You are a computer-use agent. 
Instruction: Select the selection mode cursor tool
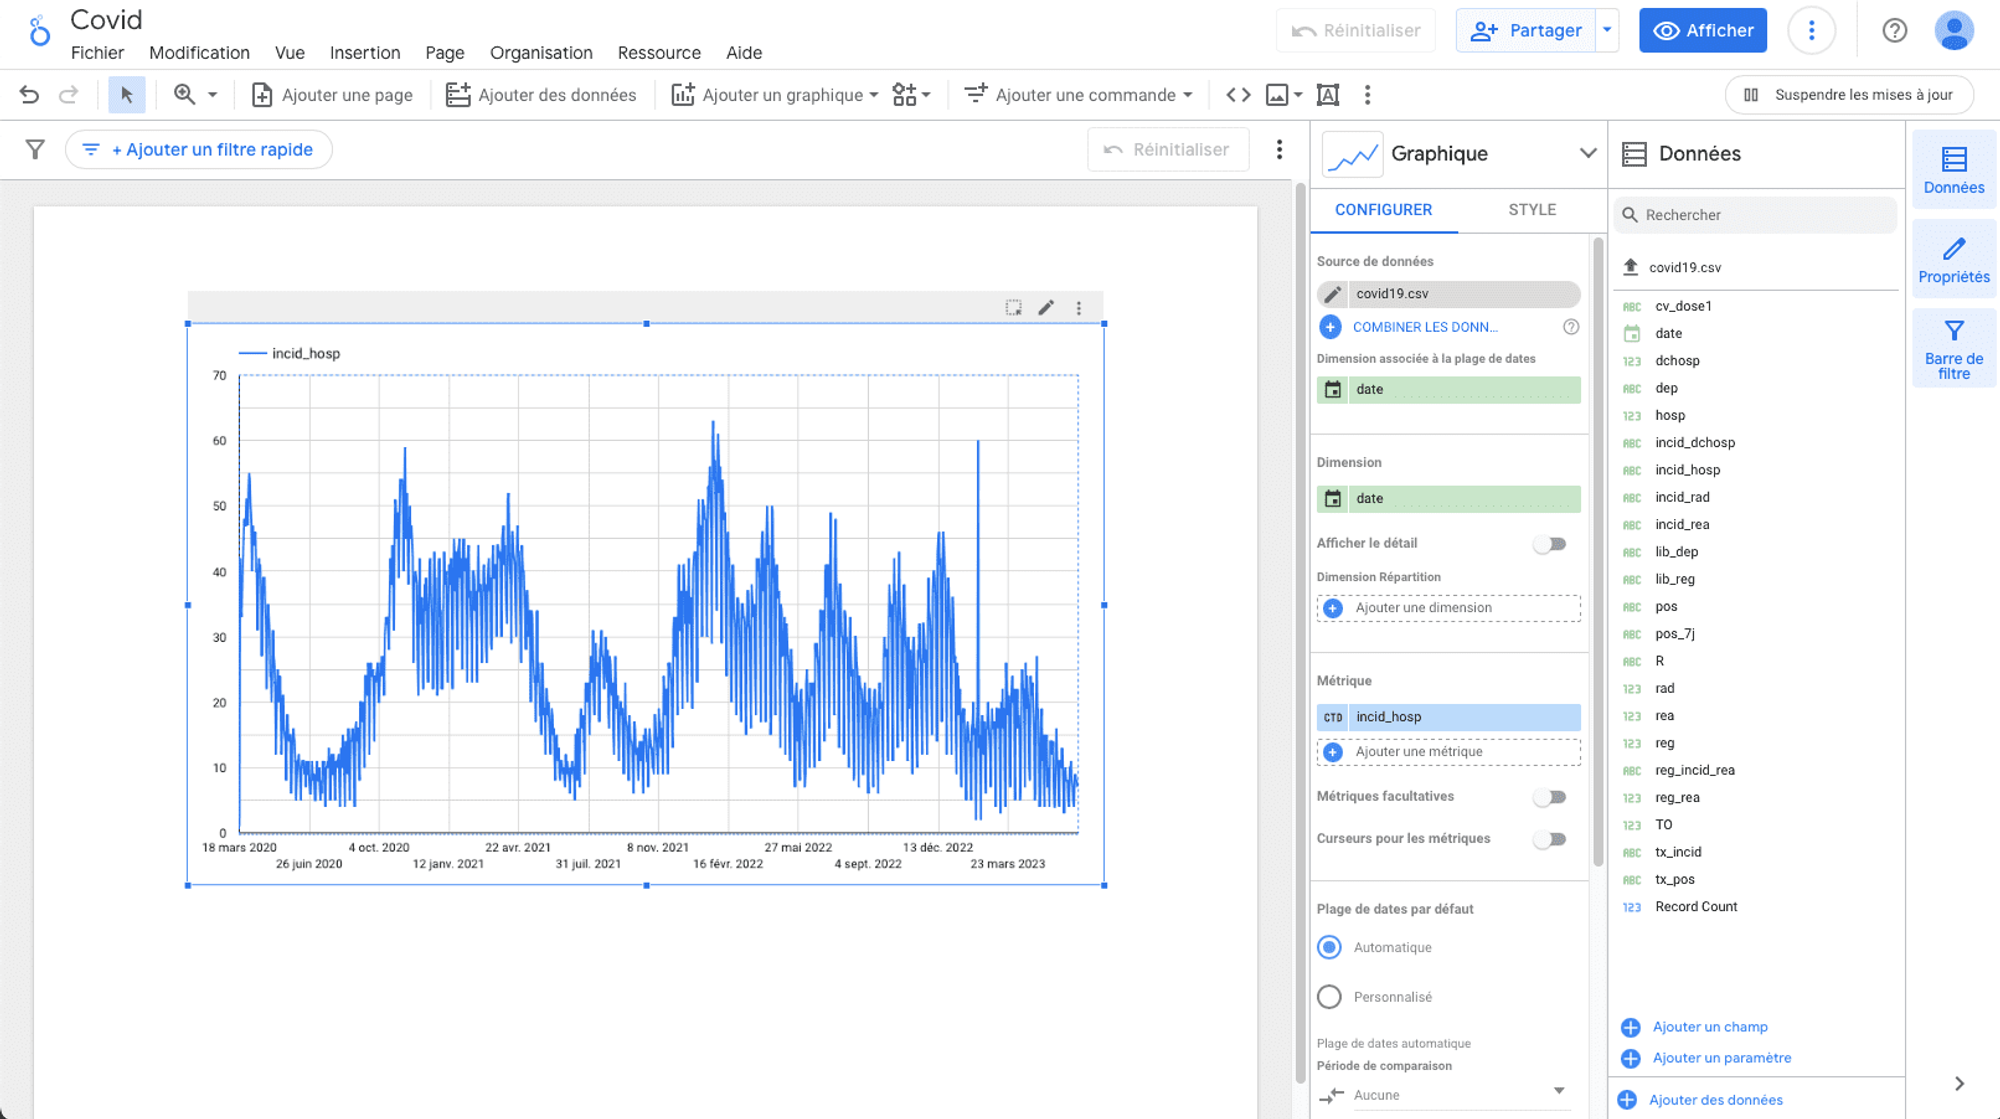[x=127, y=95]
